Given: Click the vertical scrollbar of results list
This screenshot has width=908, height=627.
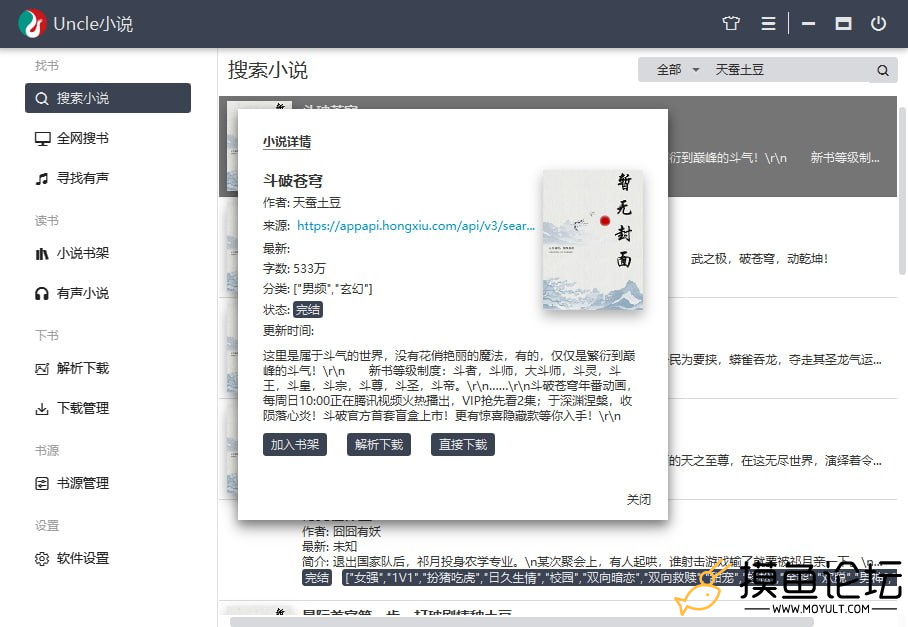Looking at the screenshot, I should tap(902, 190).
